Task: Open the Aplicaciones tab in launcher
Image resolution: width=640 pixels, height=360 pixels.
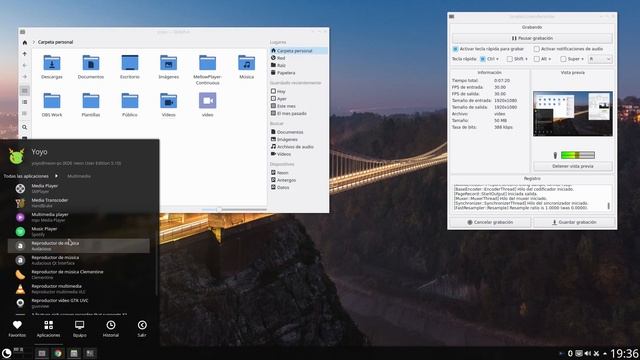Action: click(49, 329)
